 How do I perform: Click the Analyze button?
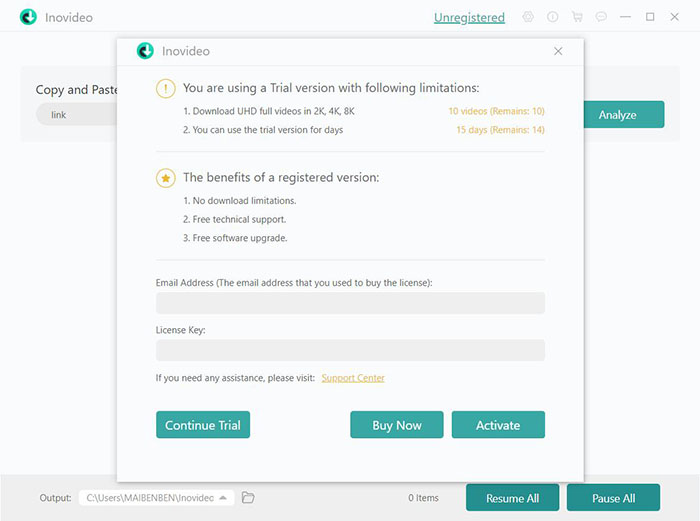(x=624, y=114)
